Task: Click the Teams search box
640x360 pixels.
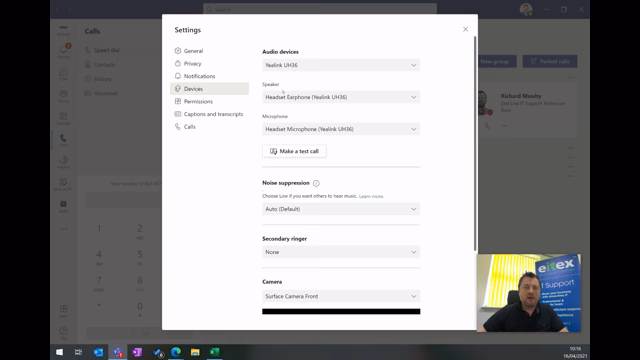Action: click(320, 9)
